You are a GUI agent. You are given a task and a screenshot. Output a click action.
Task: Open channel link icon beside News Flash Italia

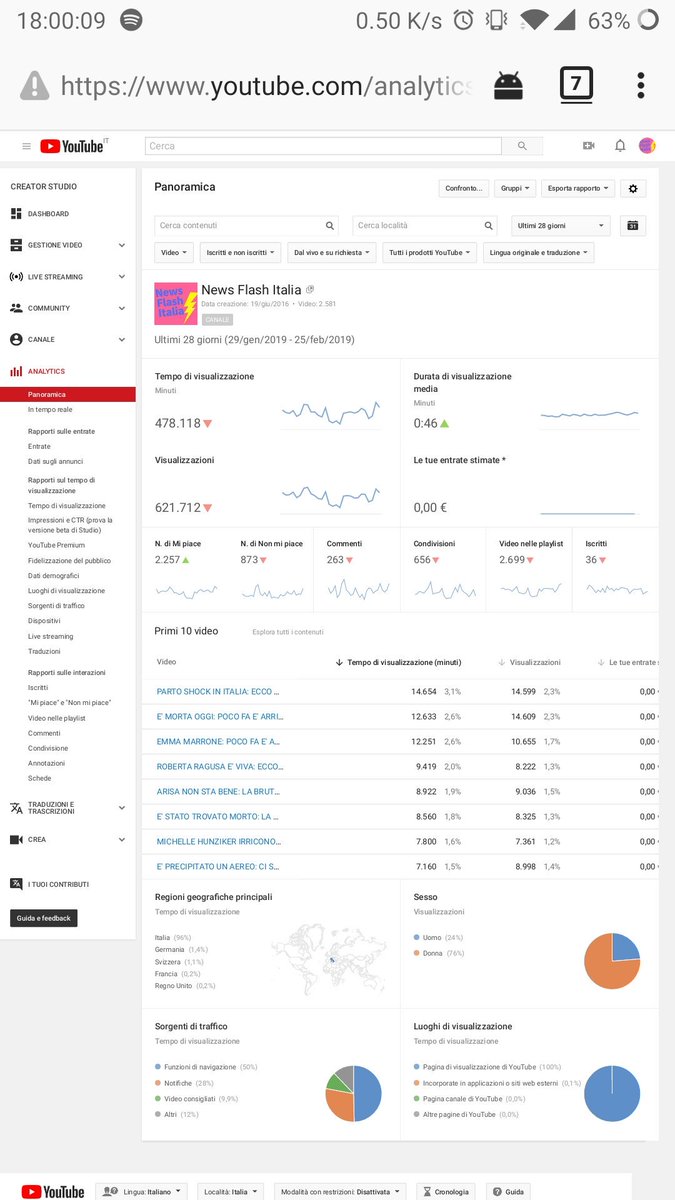pyautogui.click(x=310, y=289)
